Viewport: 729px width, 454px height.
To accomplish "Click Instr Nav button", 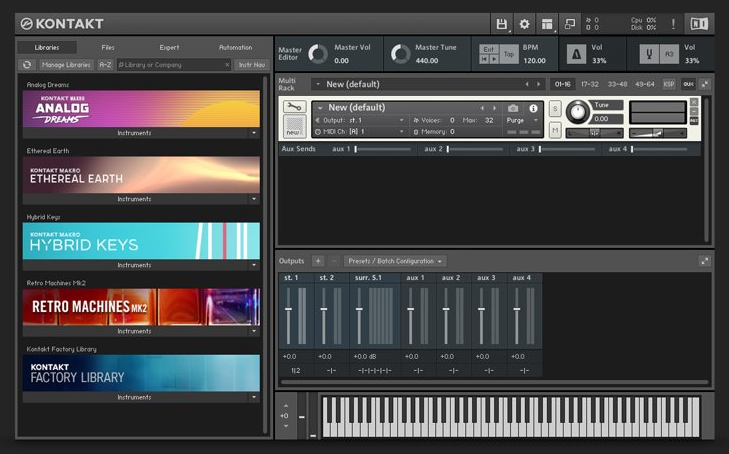I will pos(252,65).
